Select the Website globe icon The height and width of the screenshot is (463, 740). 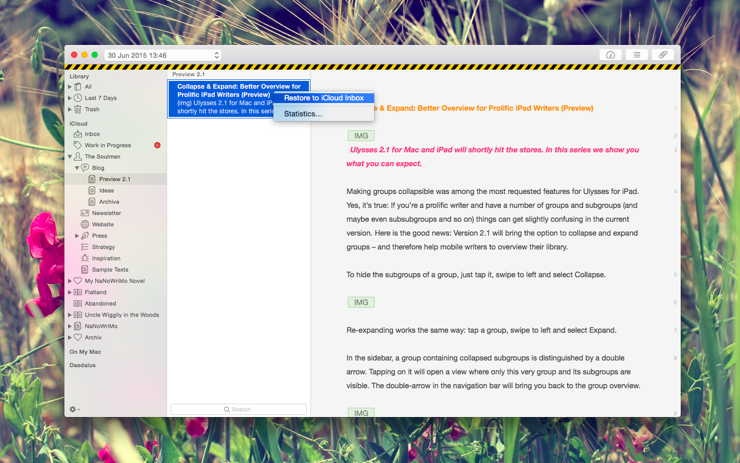click(85, 224)
